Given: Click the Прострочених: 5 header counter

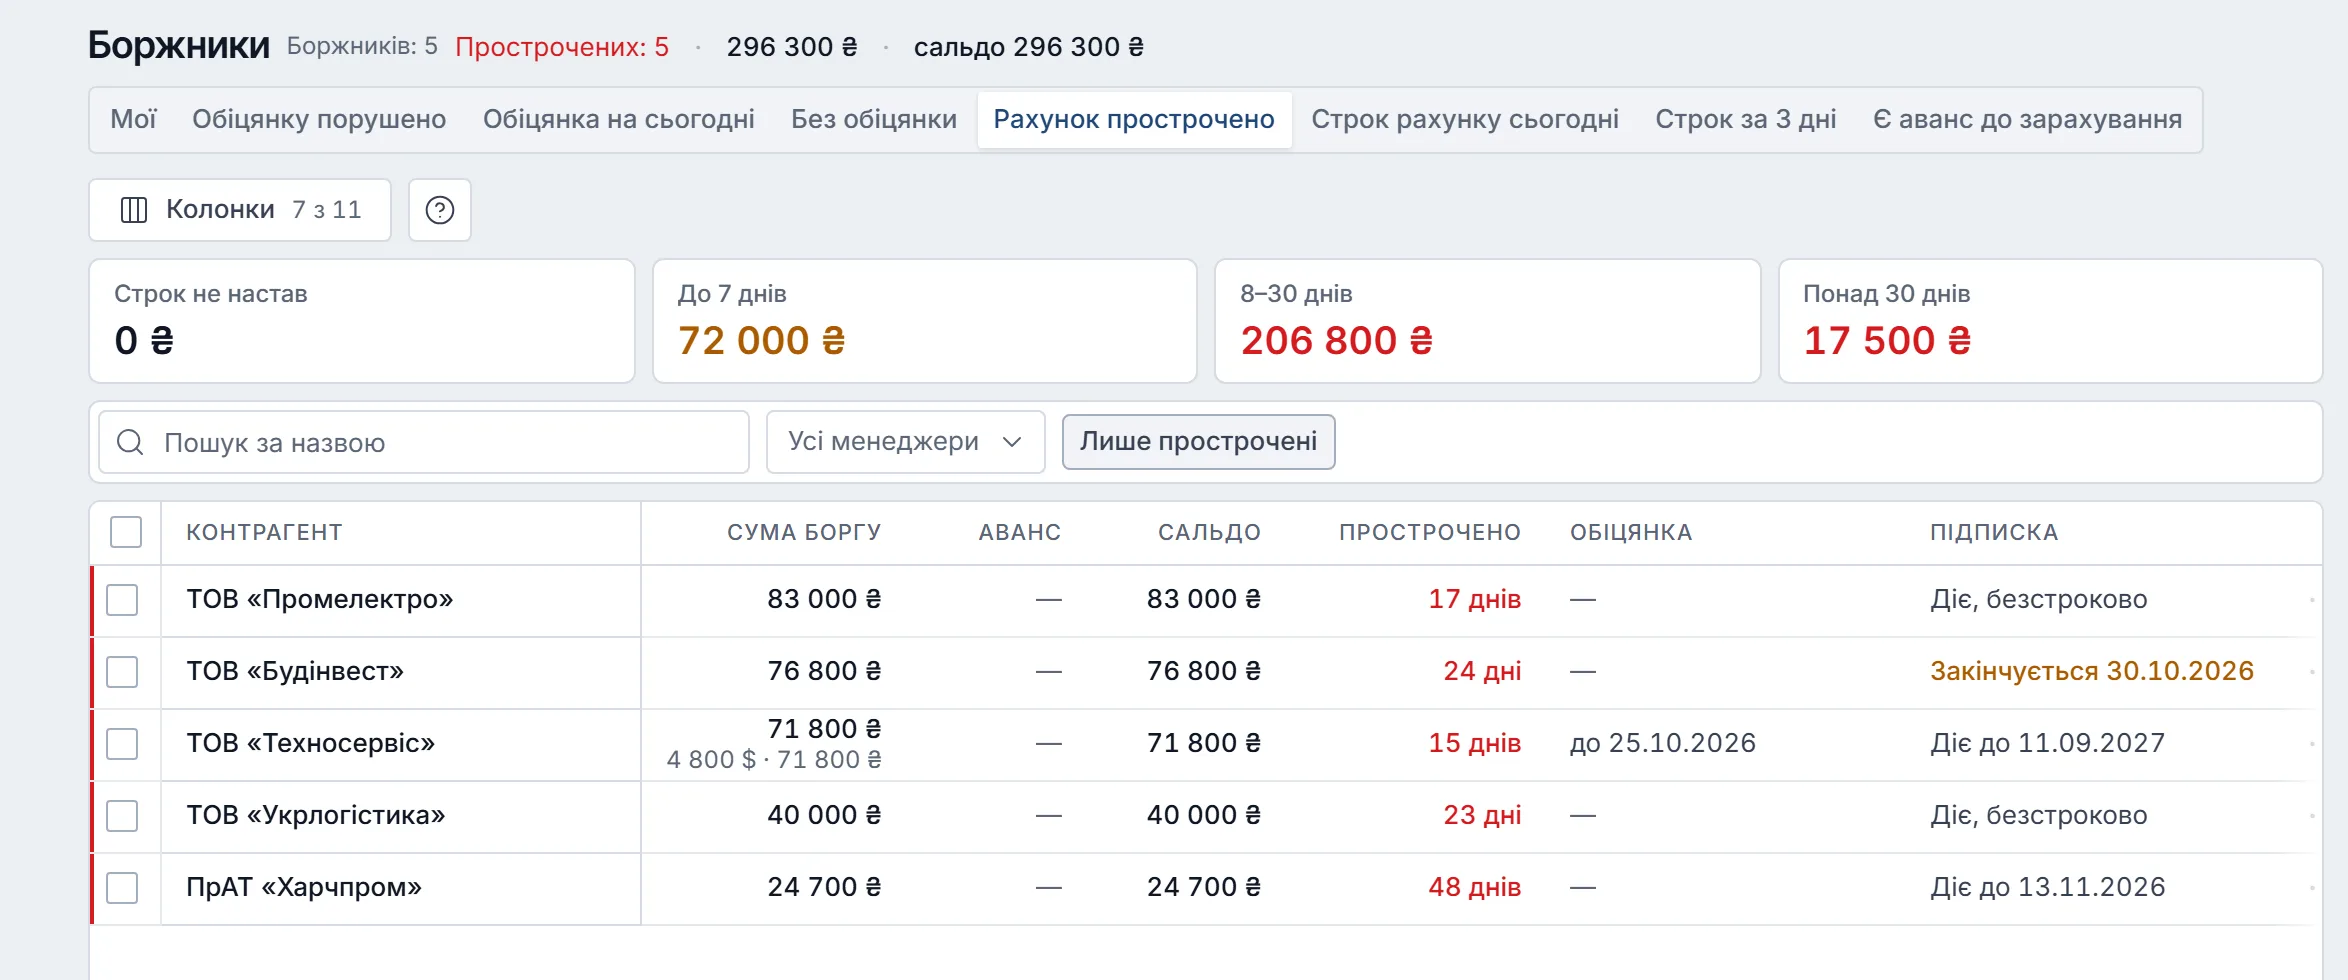Looking at the screenshot, I should coord(562,47).
